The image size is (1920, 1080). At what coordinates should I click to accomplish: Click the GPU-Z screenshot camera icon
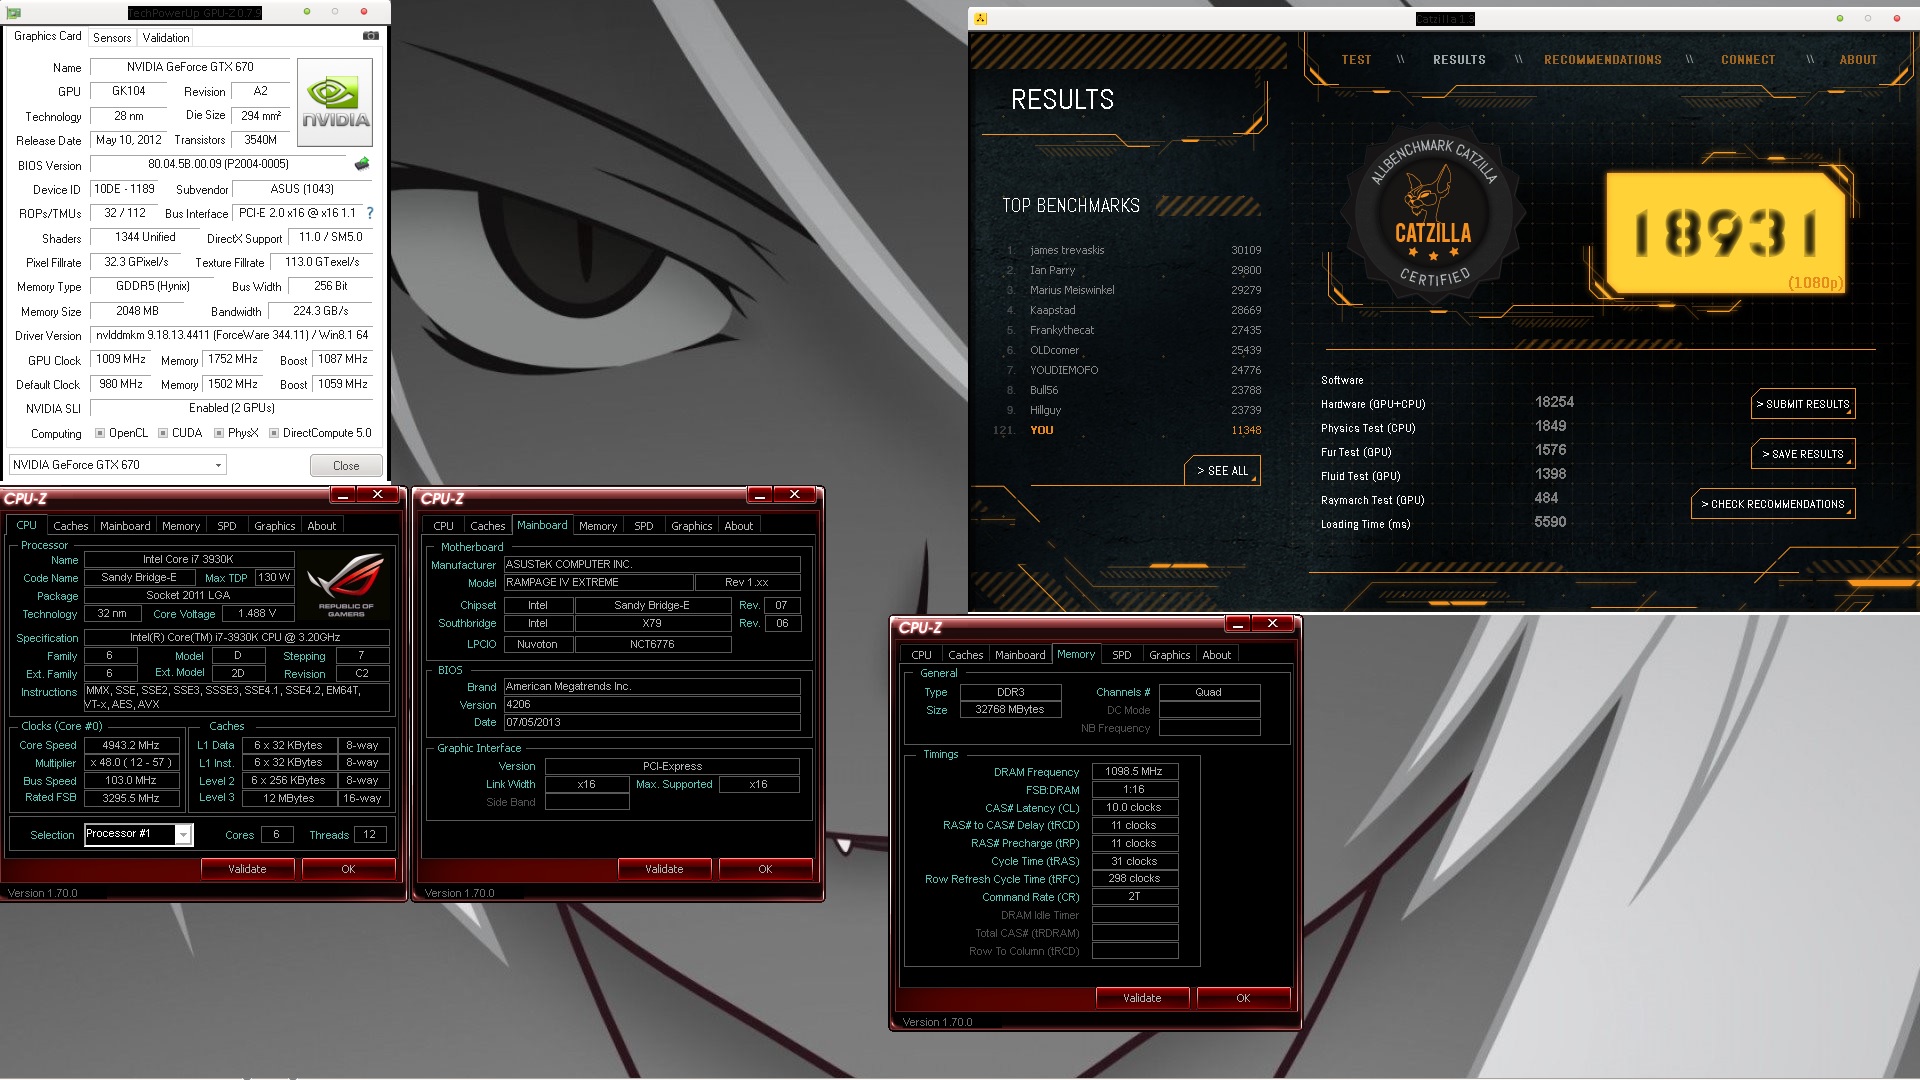371,36
